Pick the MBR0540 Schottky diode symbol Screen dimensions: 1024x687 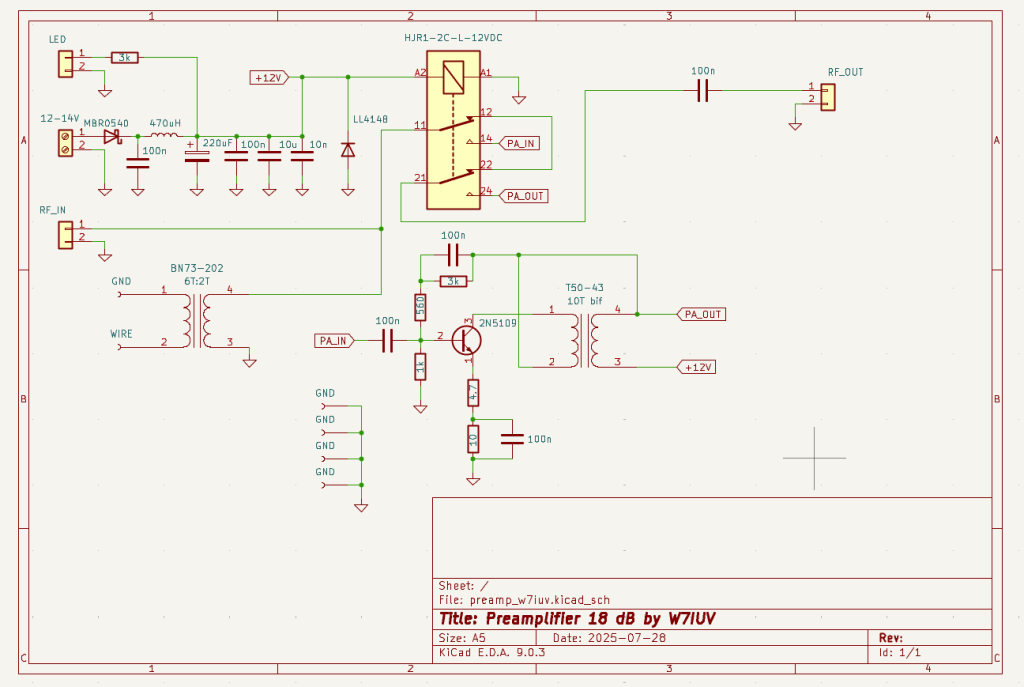tap(111, 135)
